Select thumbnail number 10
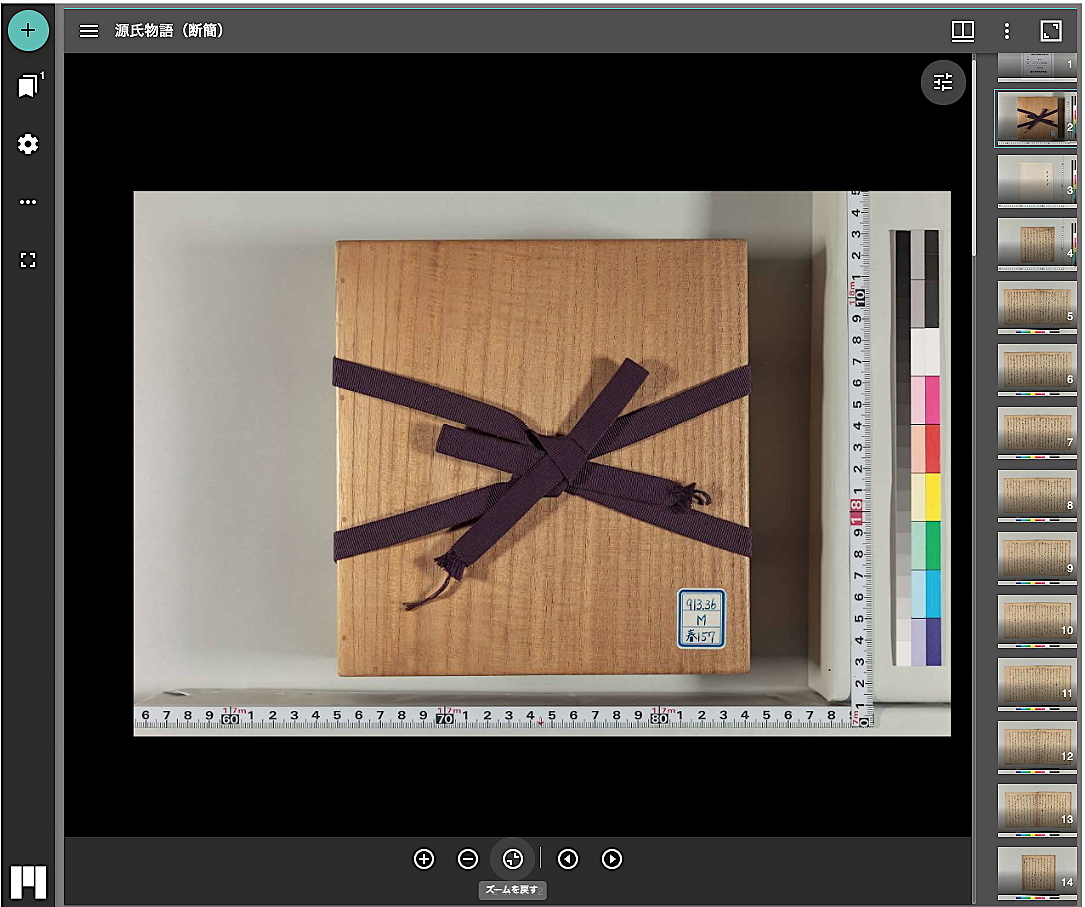Image resolution: width=1085 pixels, height=907 pixels. pyautogui.click(x=1036, y=621)
